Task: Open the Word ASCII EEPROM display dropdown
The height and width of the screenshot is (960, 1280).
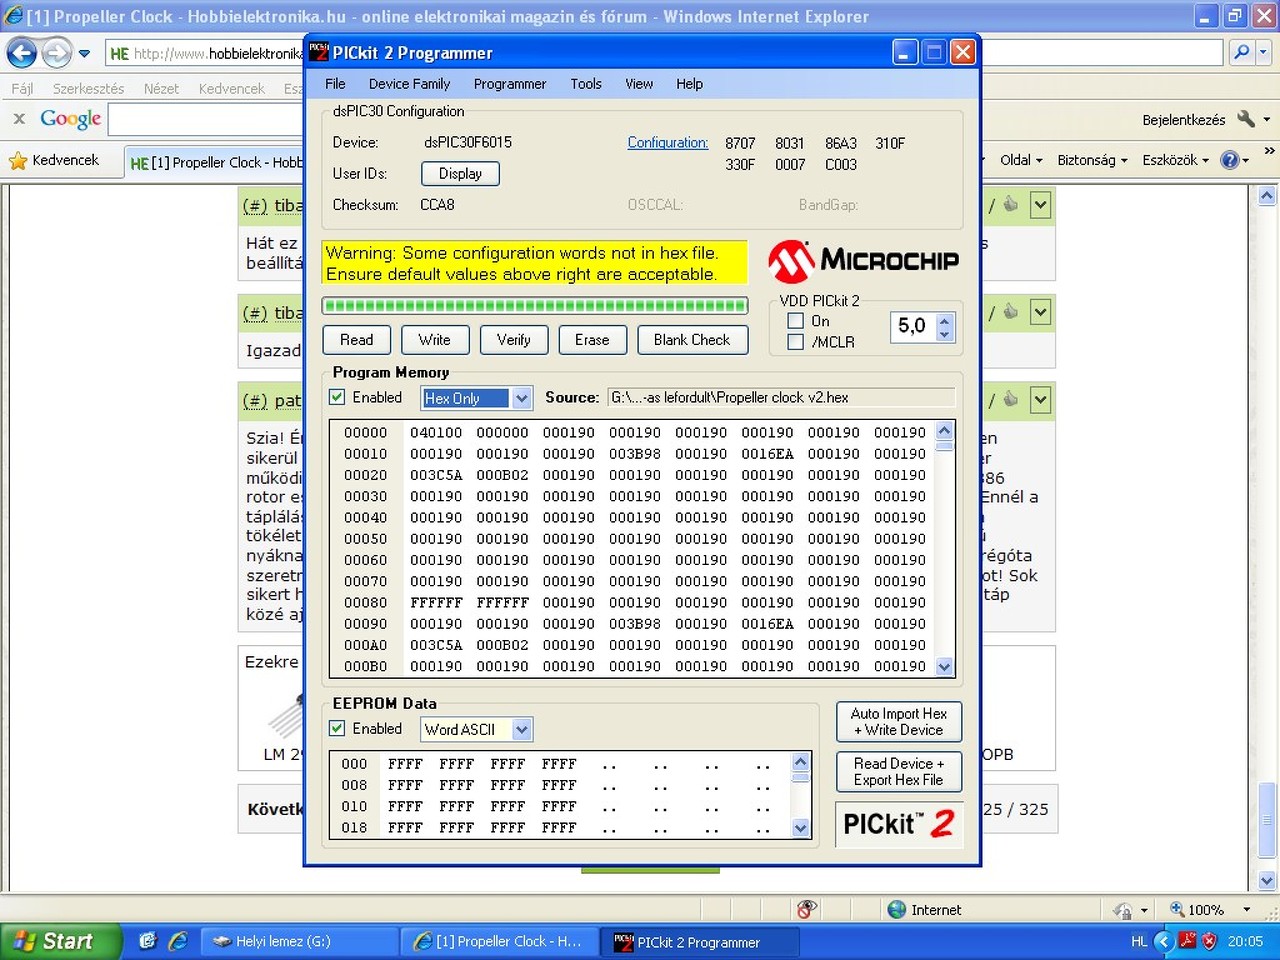Action: click(x=521, y=729)
